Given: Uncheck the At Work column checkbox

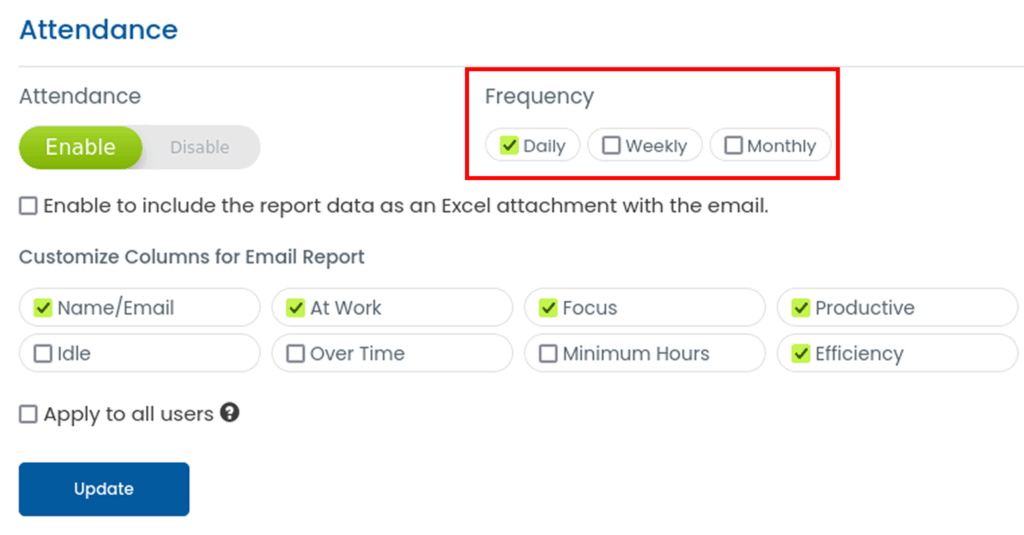Looking at the screenshot, I should 295,308.
